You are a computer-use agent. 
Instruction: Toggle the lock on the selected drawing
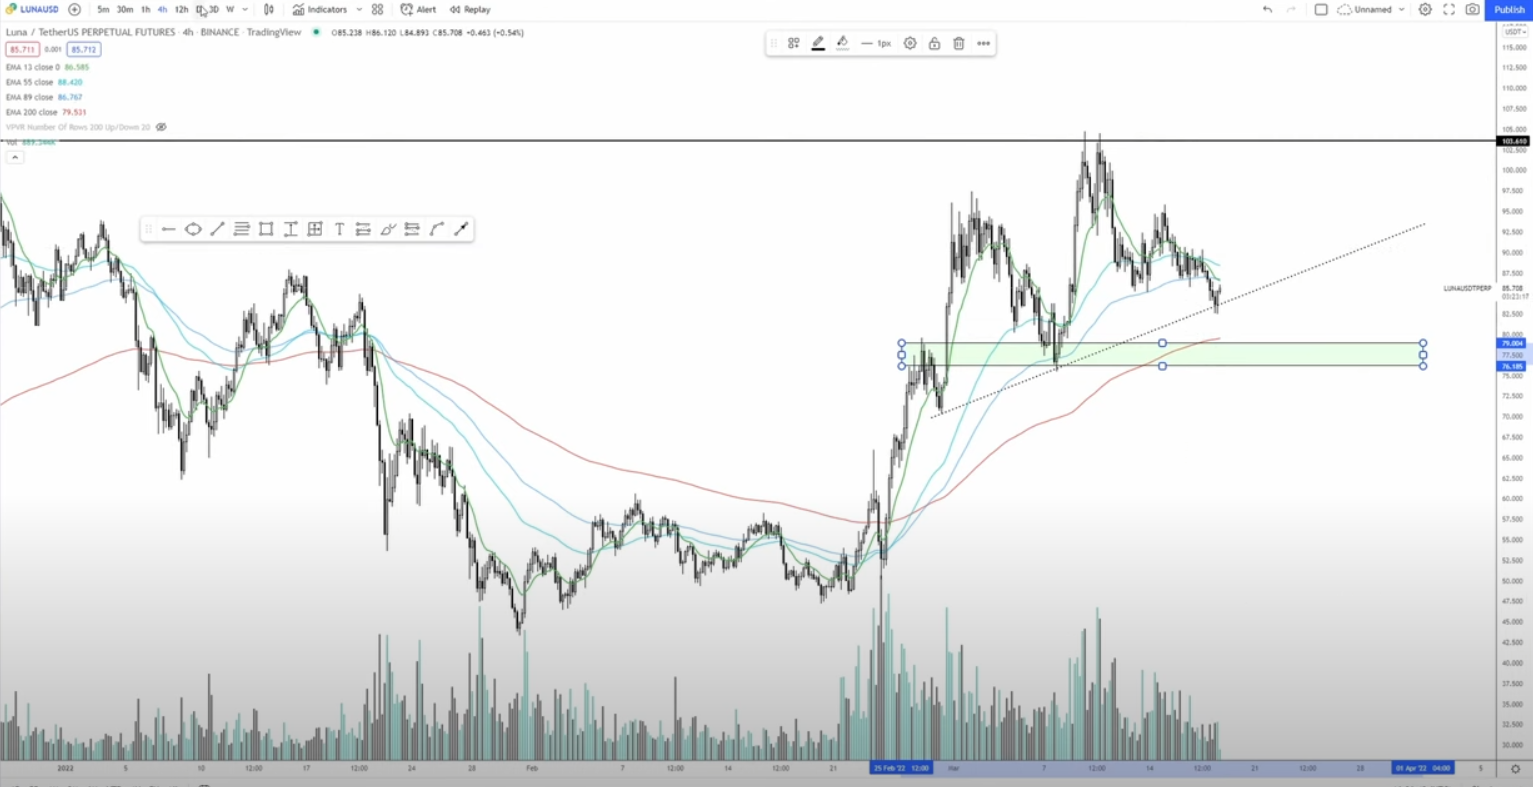[934, 43]
